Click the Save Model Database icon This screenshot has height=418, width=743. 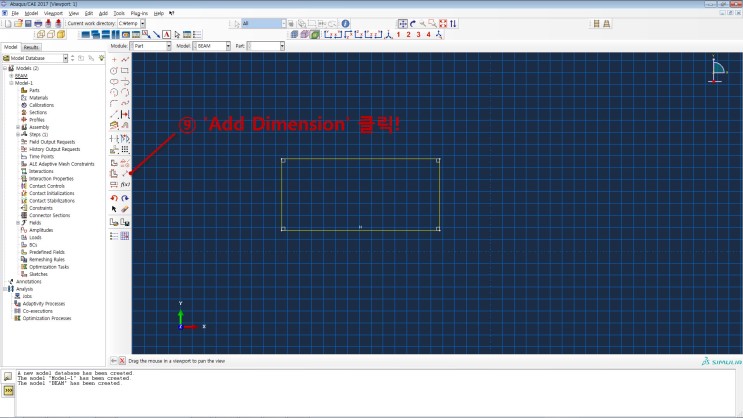28,23
